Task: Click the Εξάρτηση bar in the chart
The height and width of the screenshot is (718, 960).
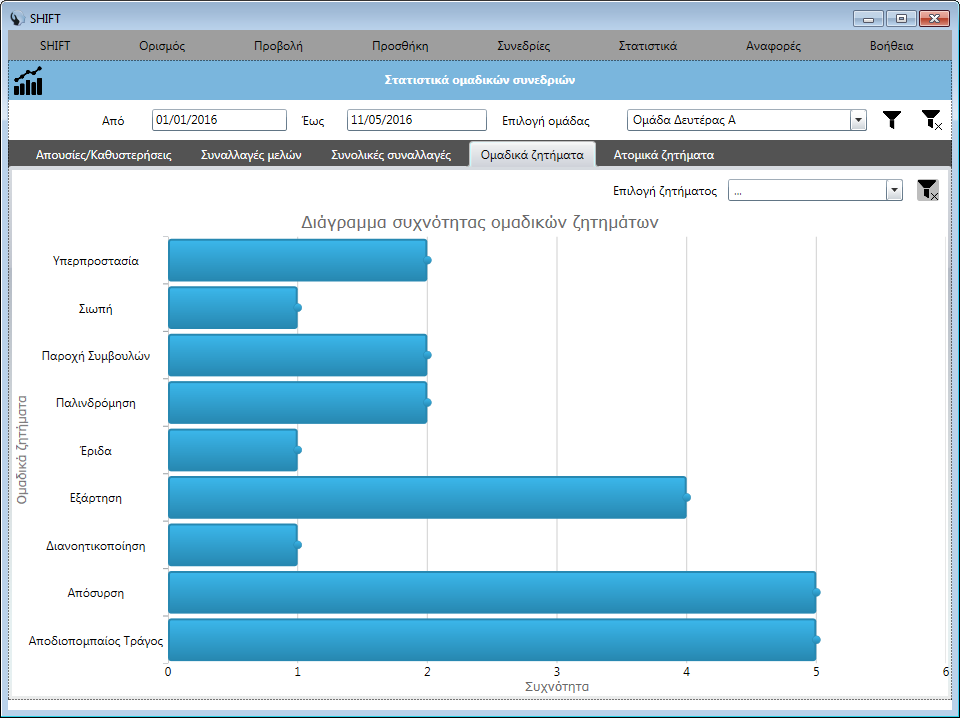Action: [x=427, y=498]
